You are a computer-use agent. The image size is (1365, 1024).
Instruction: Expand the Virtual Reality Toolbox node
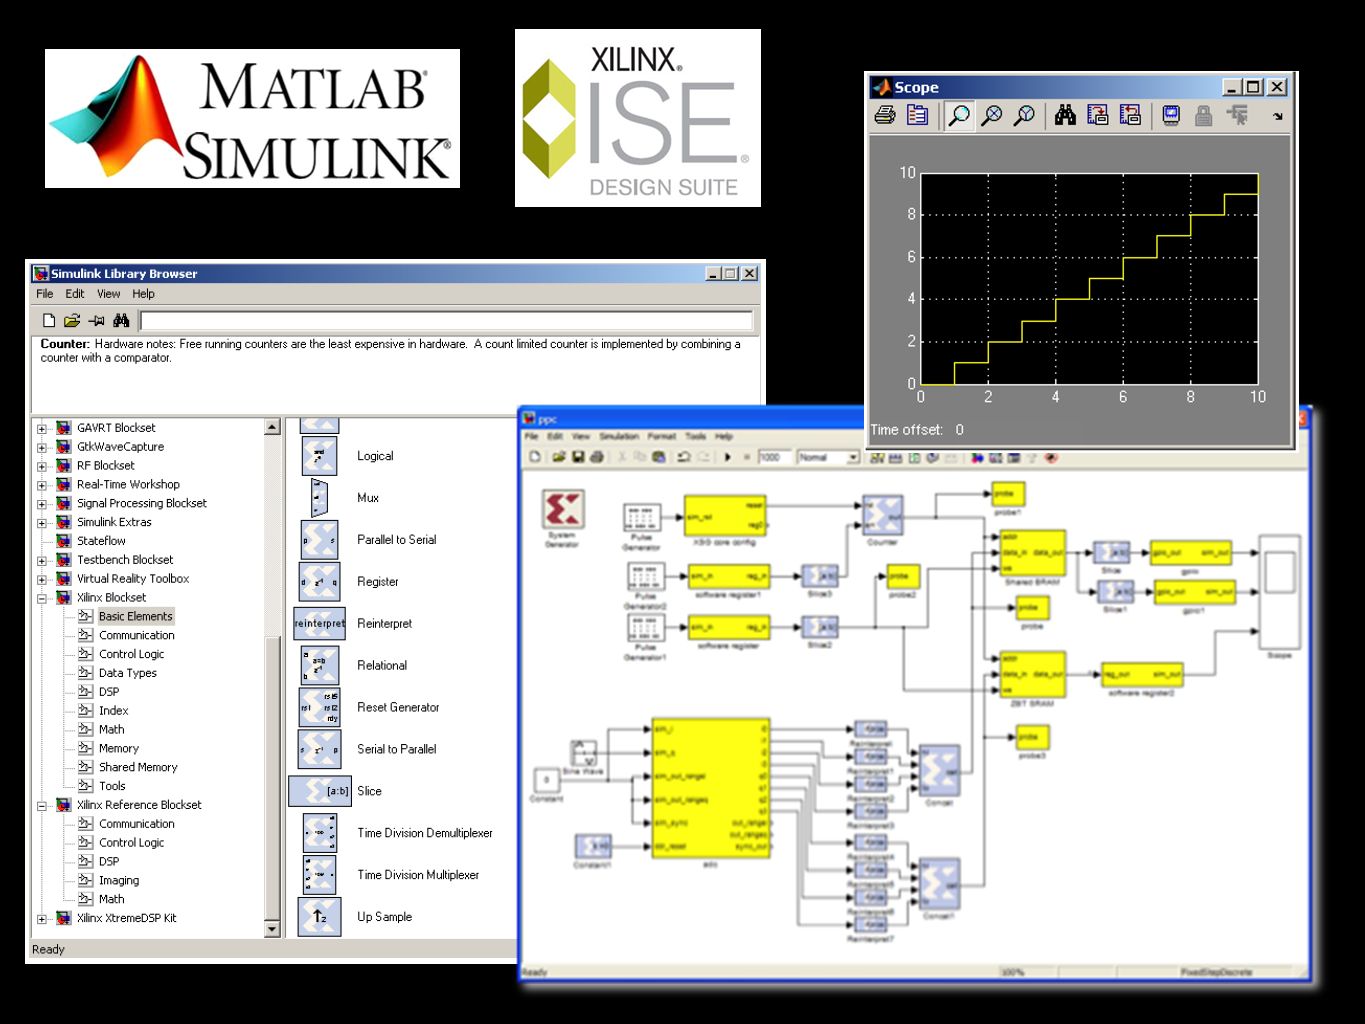point(42,580)
